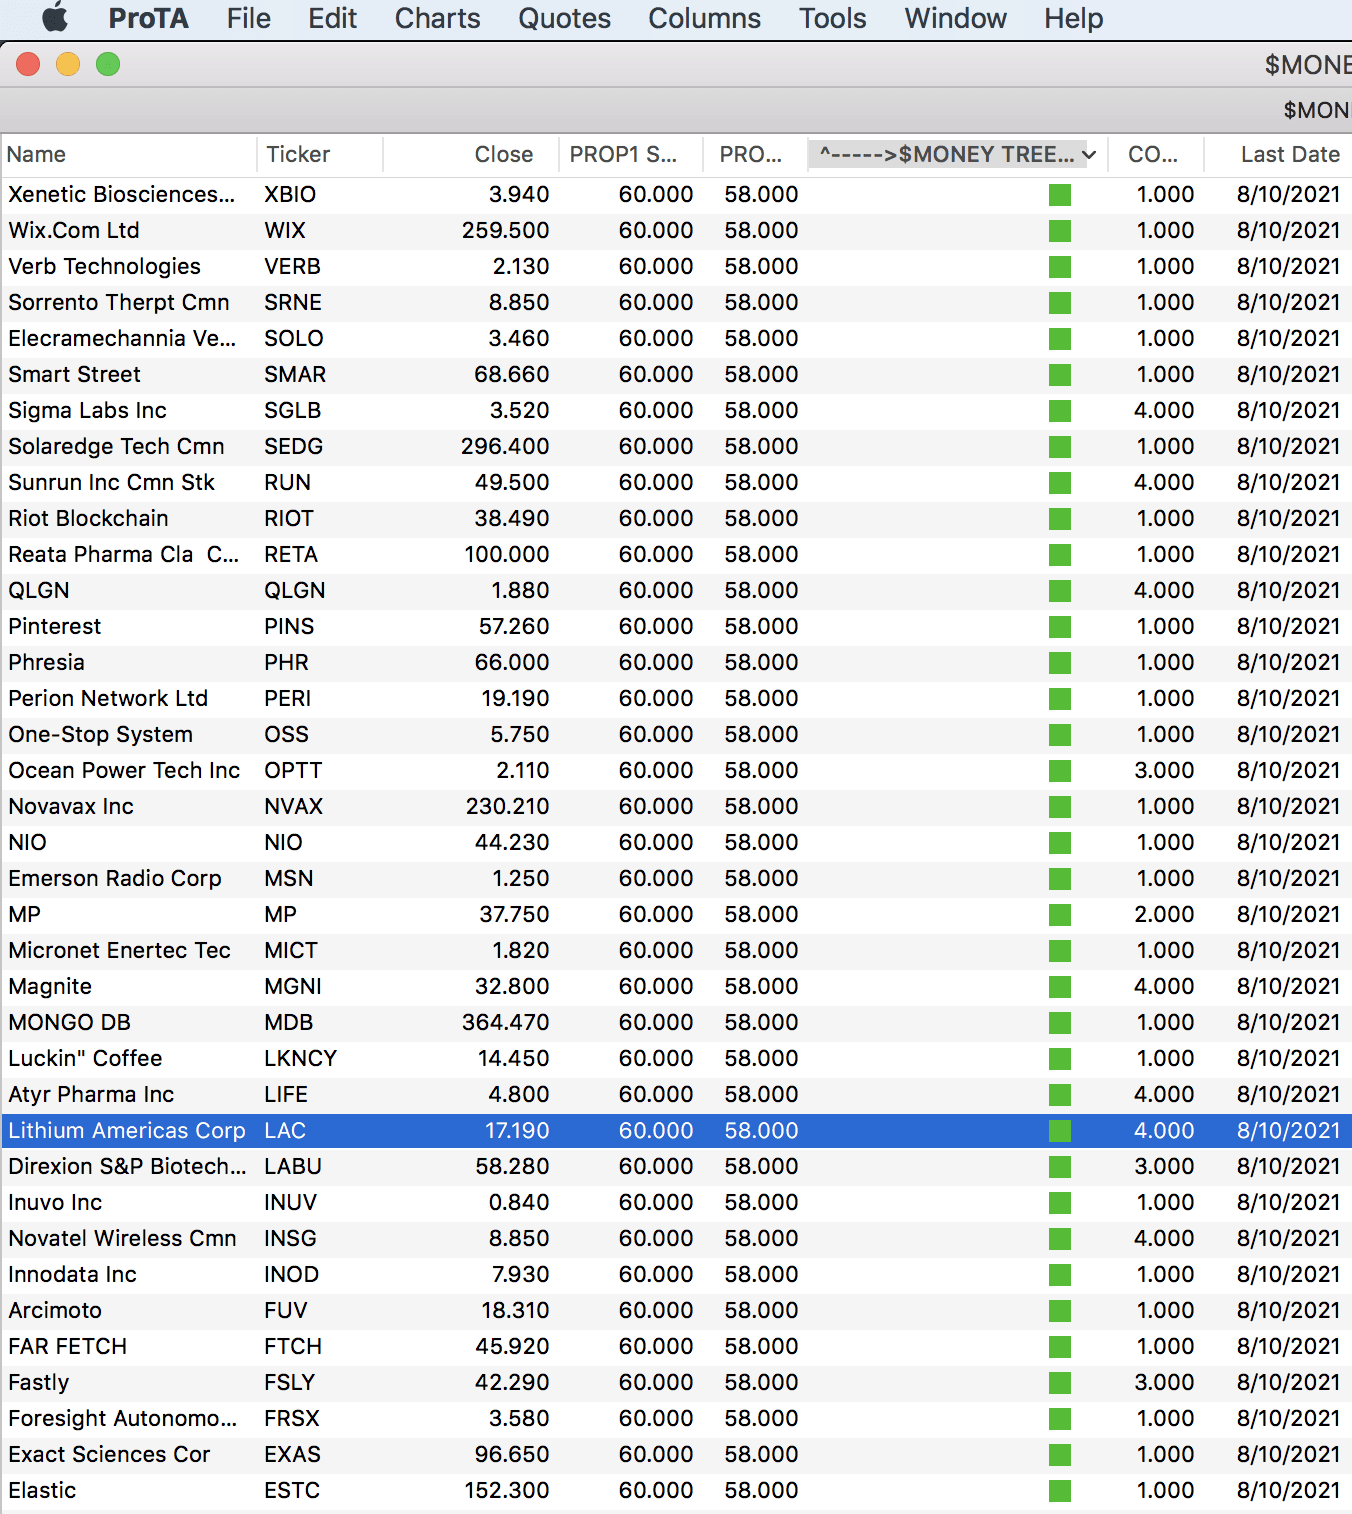The height and width of the screenshot is (1514, 1352).
Task: Click the green indicator in the Phresia row
Action: pos(1060,663)
